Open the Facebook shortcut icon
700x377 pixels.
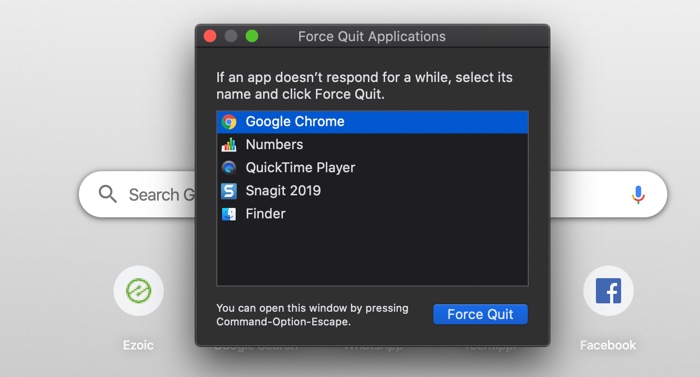[x=608, y=291]
